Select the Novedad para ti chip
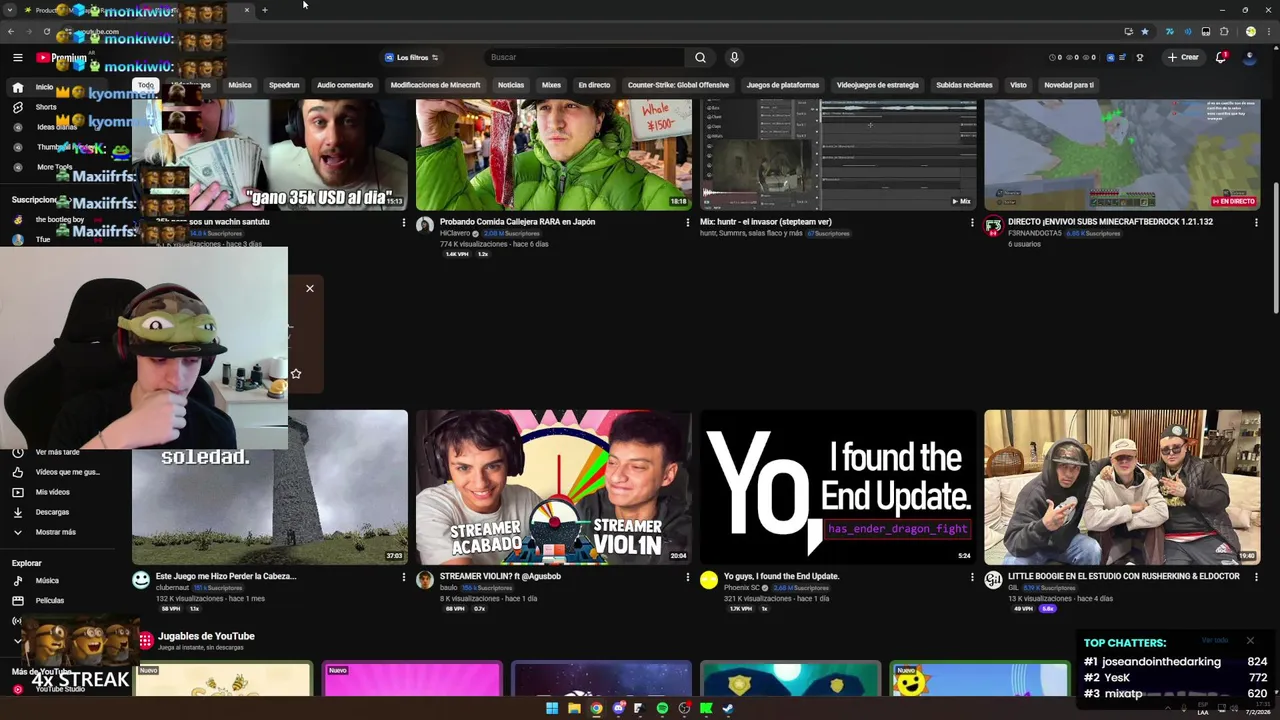The height and width of the screenshot is (720, 1280). point(1069,85)
